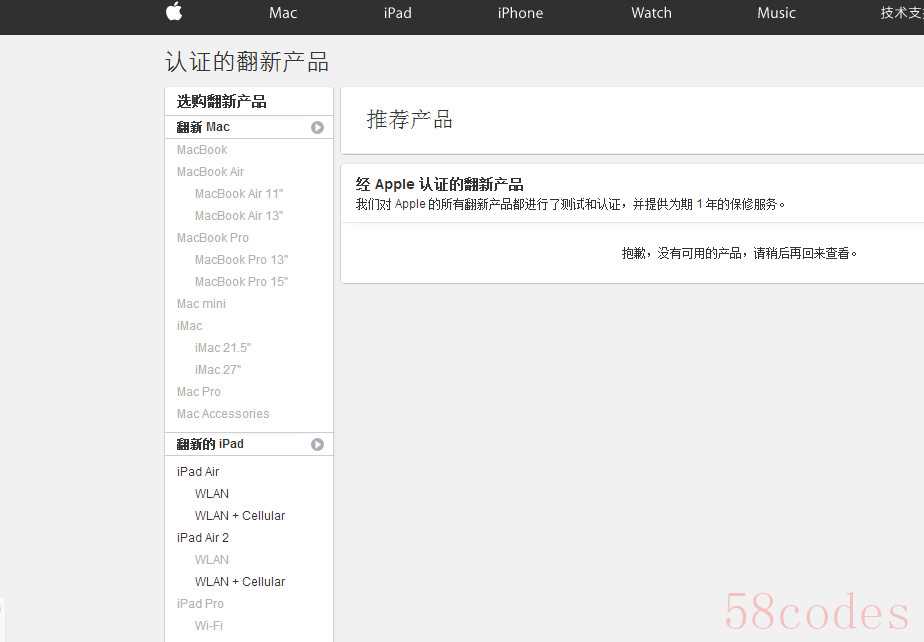The width and height of the screenshot is (924, 642).
Task: Click the 抱歉，没有可用的产品 message
Action: (740, 253)
